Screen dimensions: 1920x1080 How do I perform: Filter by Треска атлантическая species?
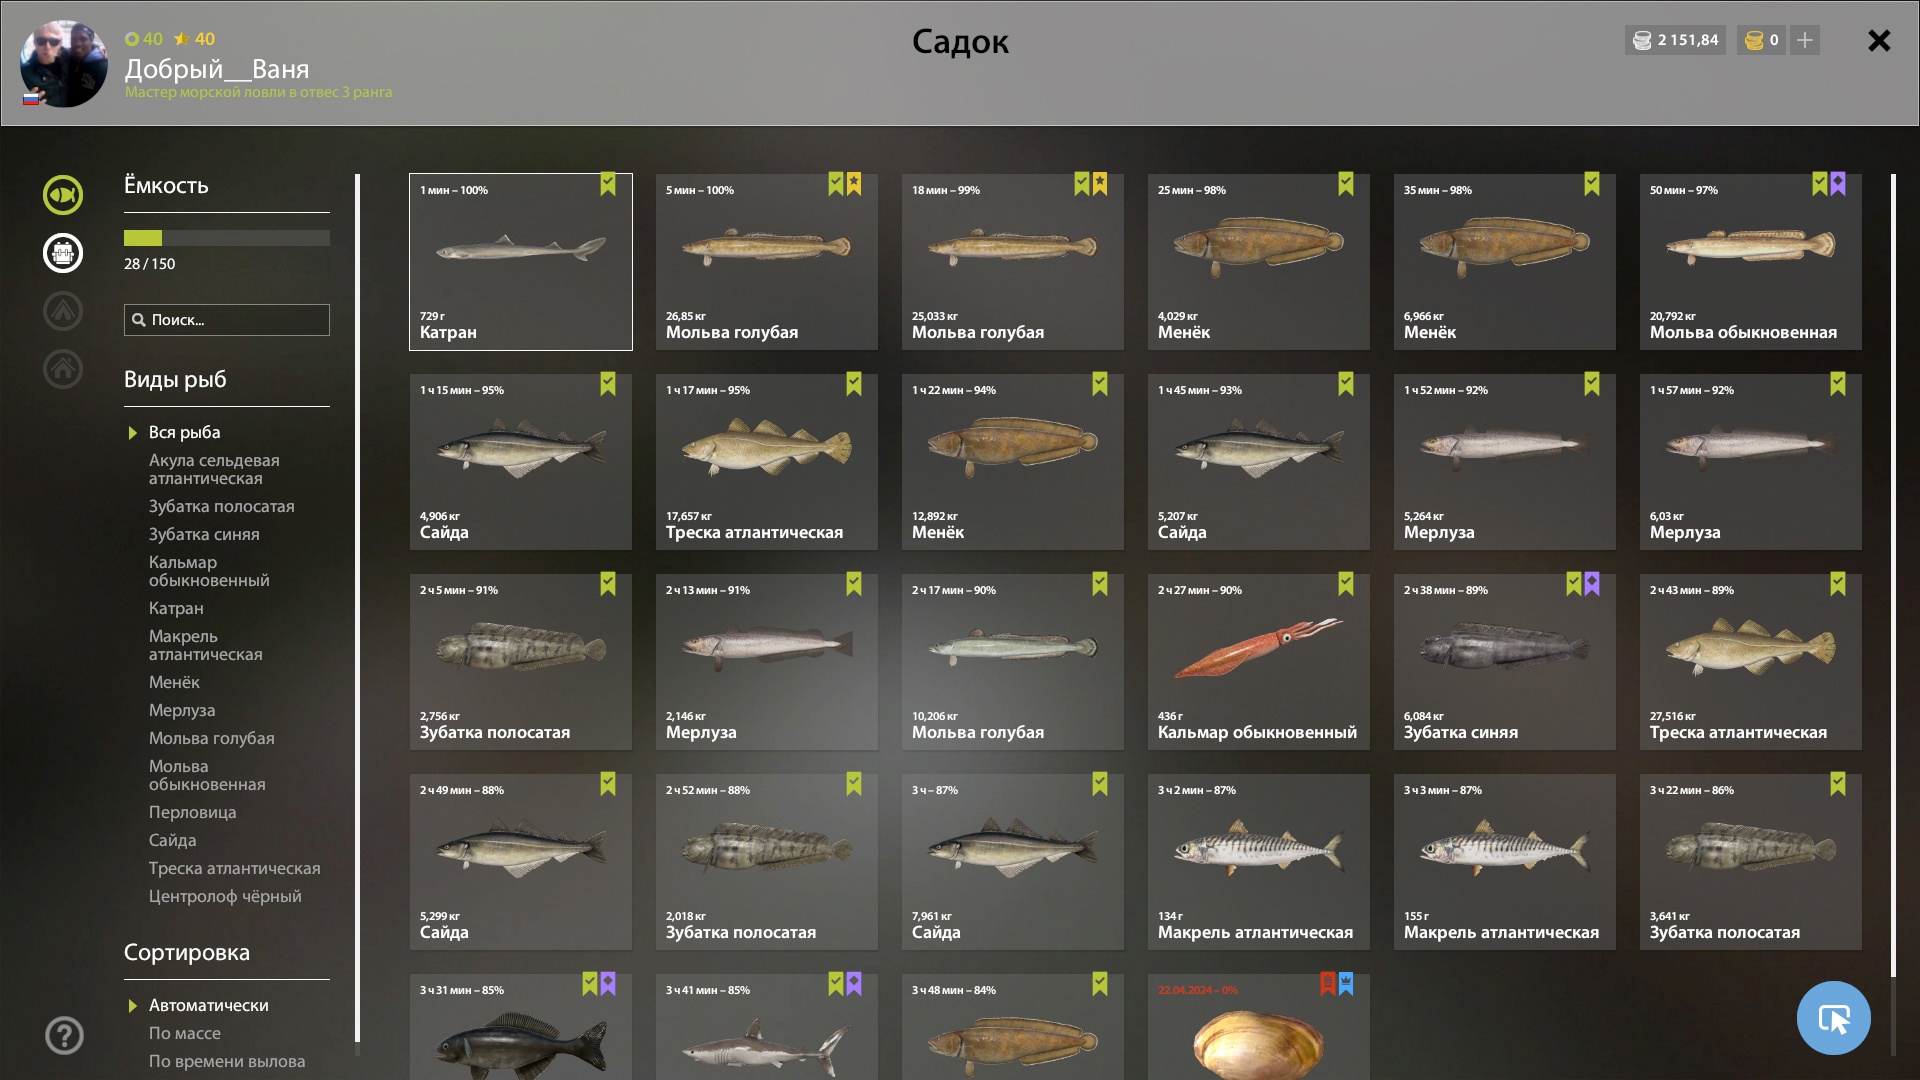coord(235,868)
